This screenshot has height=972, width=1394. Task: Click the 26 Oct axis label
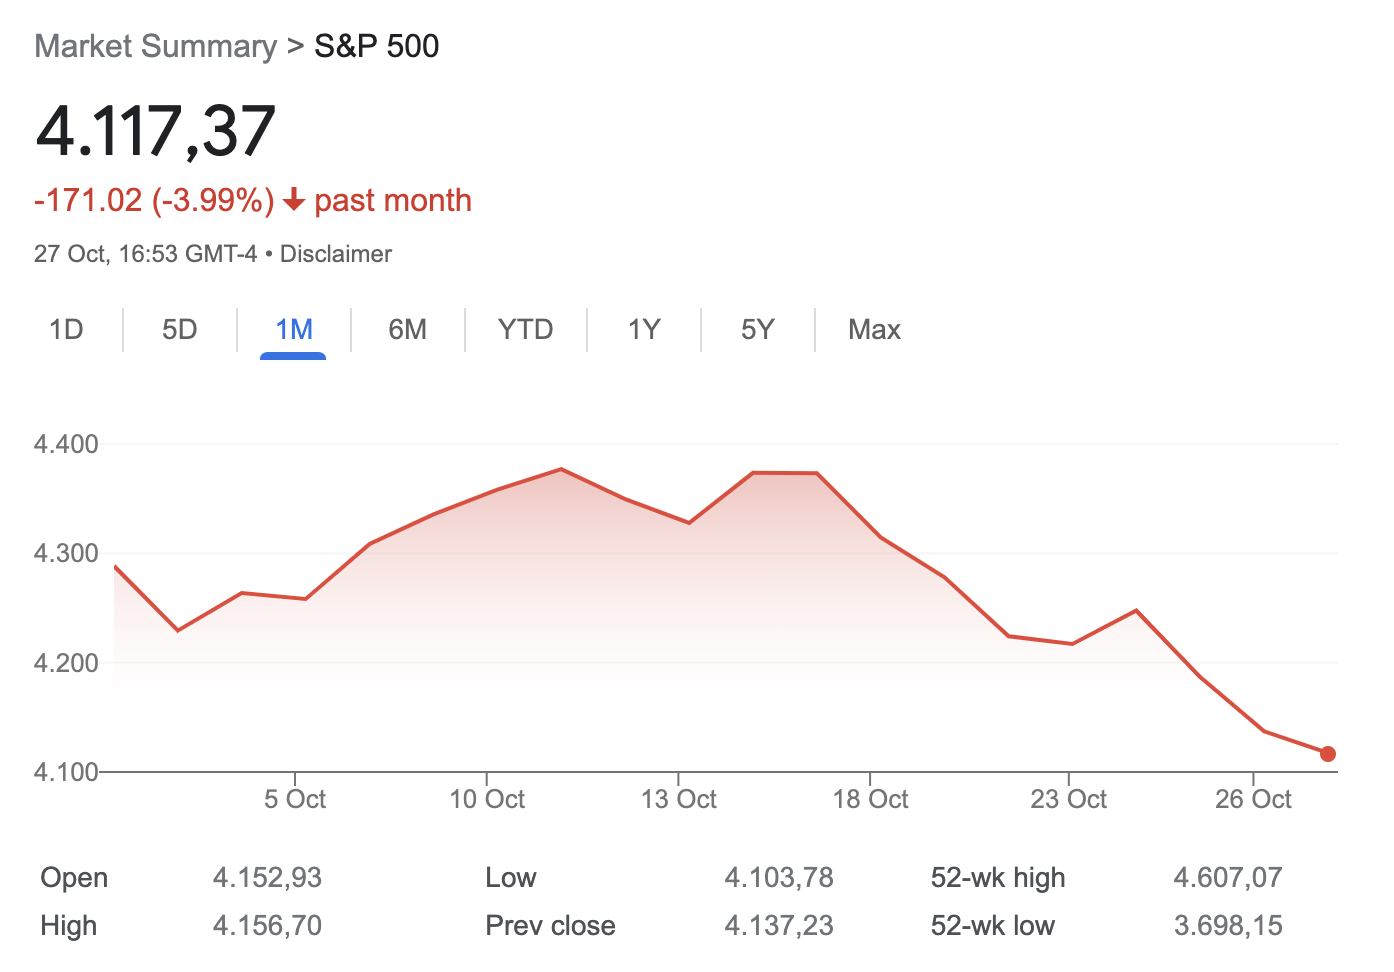click(1253, 799)
